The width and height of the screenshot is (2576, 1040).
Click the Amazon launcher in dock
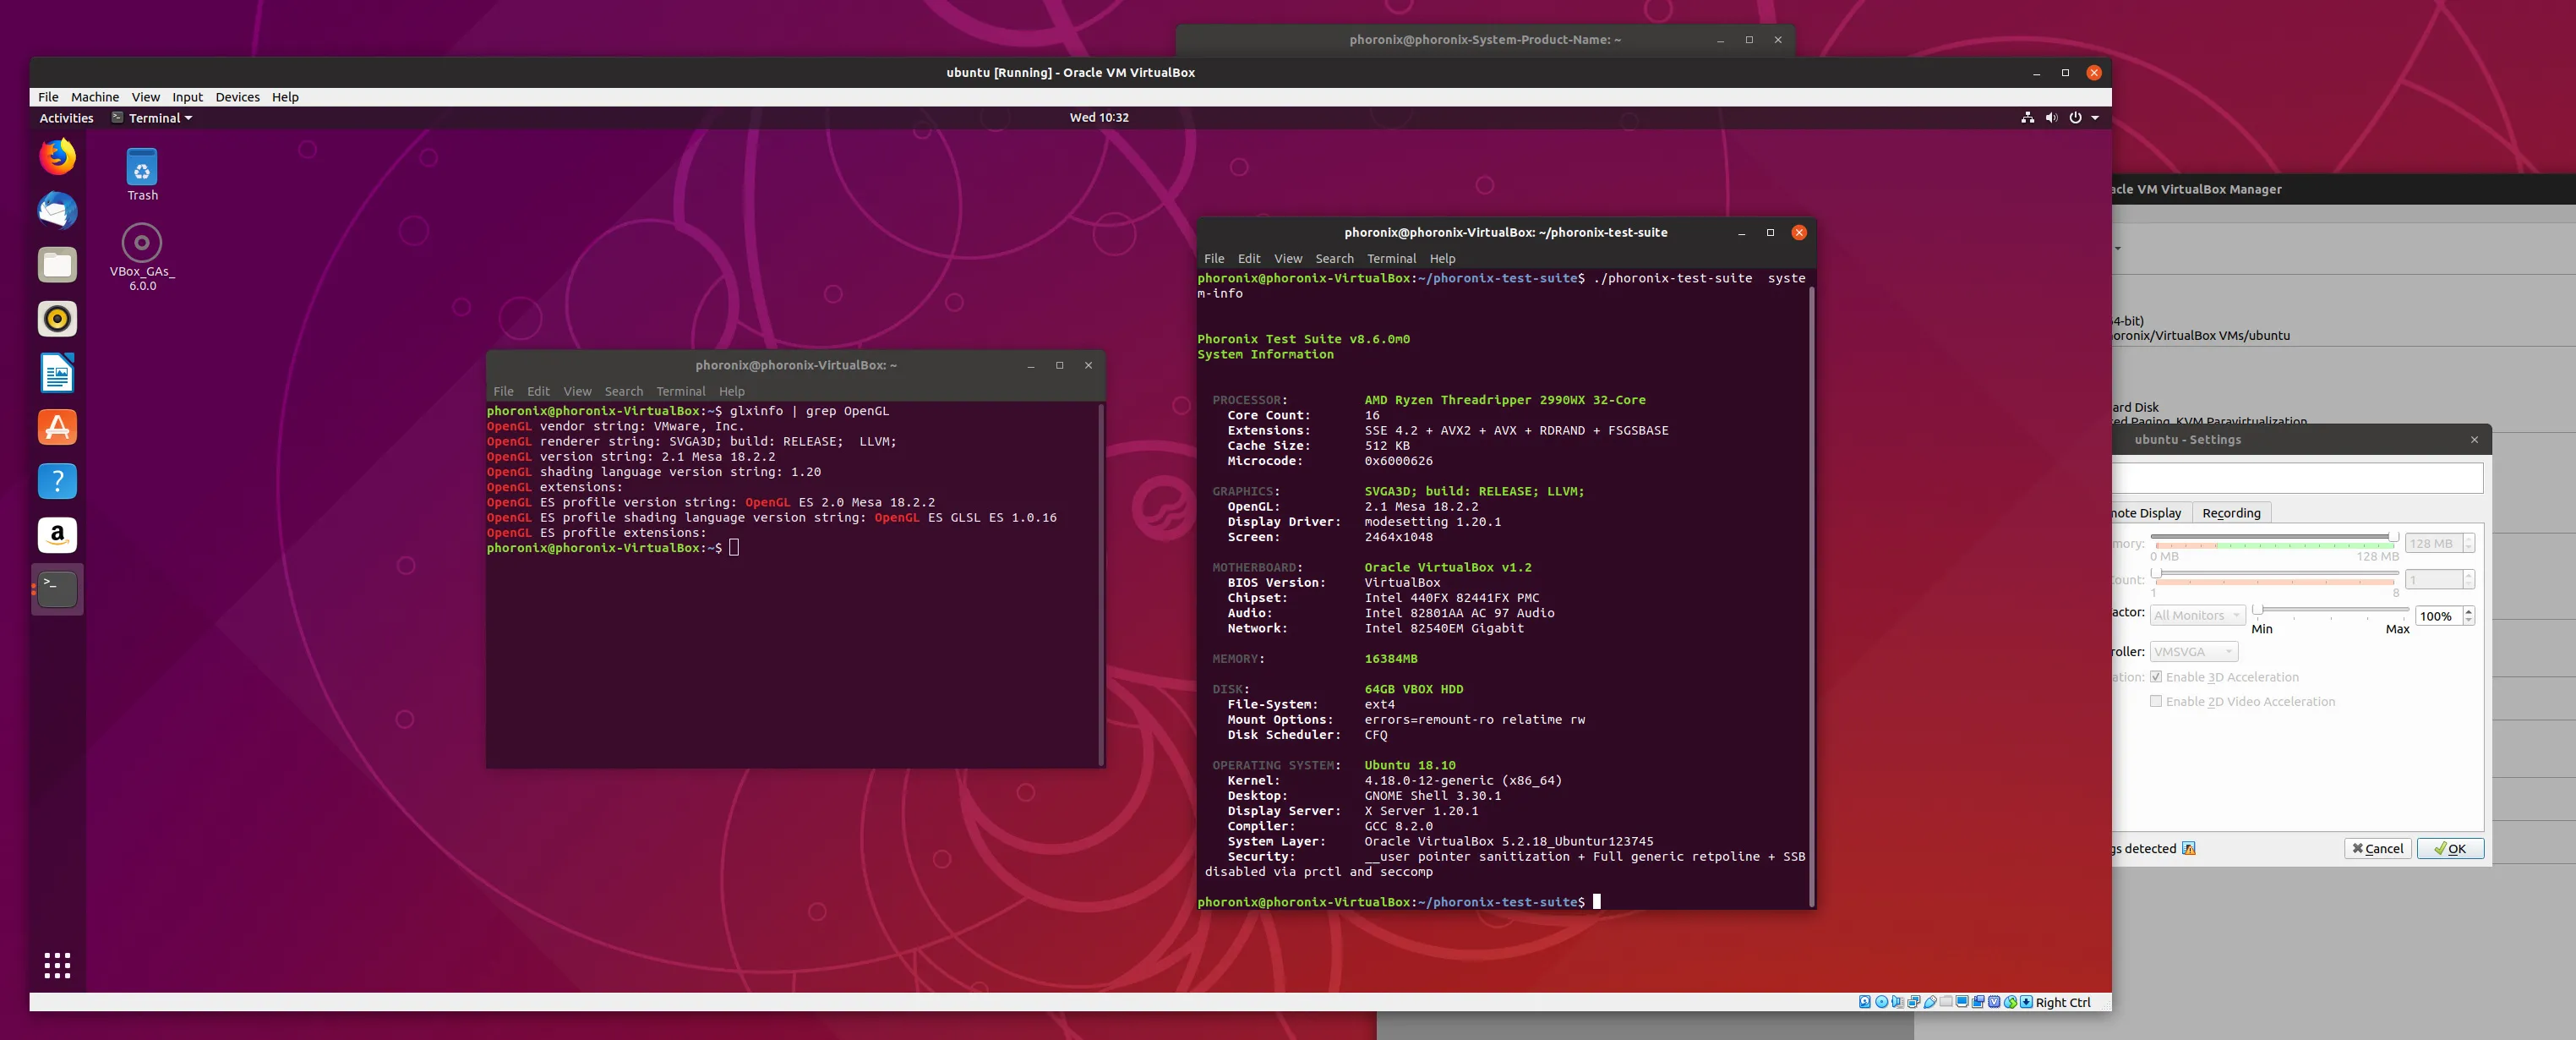coord(57,535)
